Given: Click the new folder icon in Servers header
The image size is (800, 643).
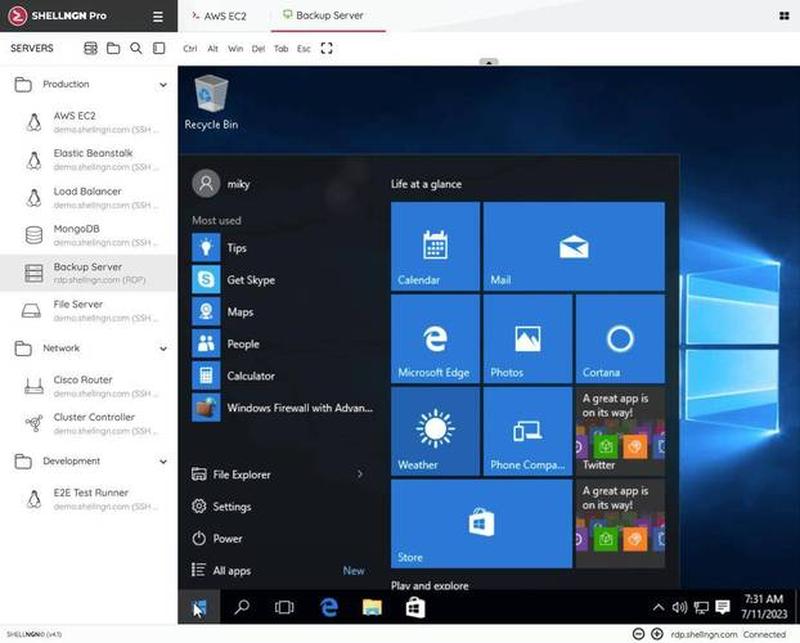Looking at the screenshot, I should [x=113, y=48].
